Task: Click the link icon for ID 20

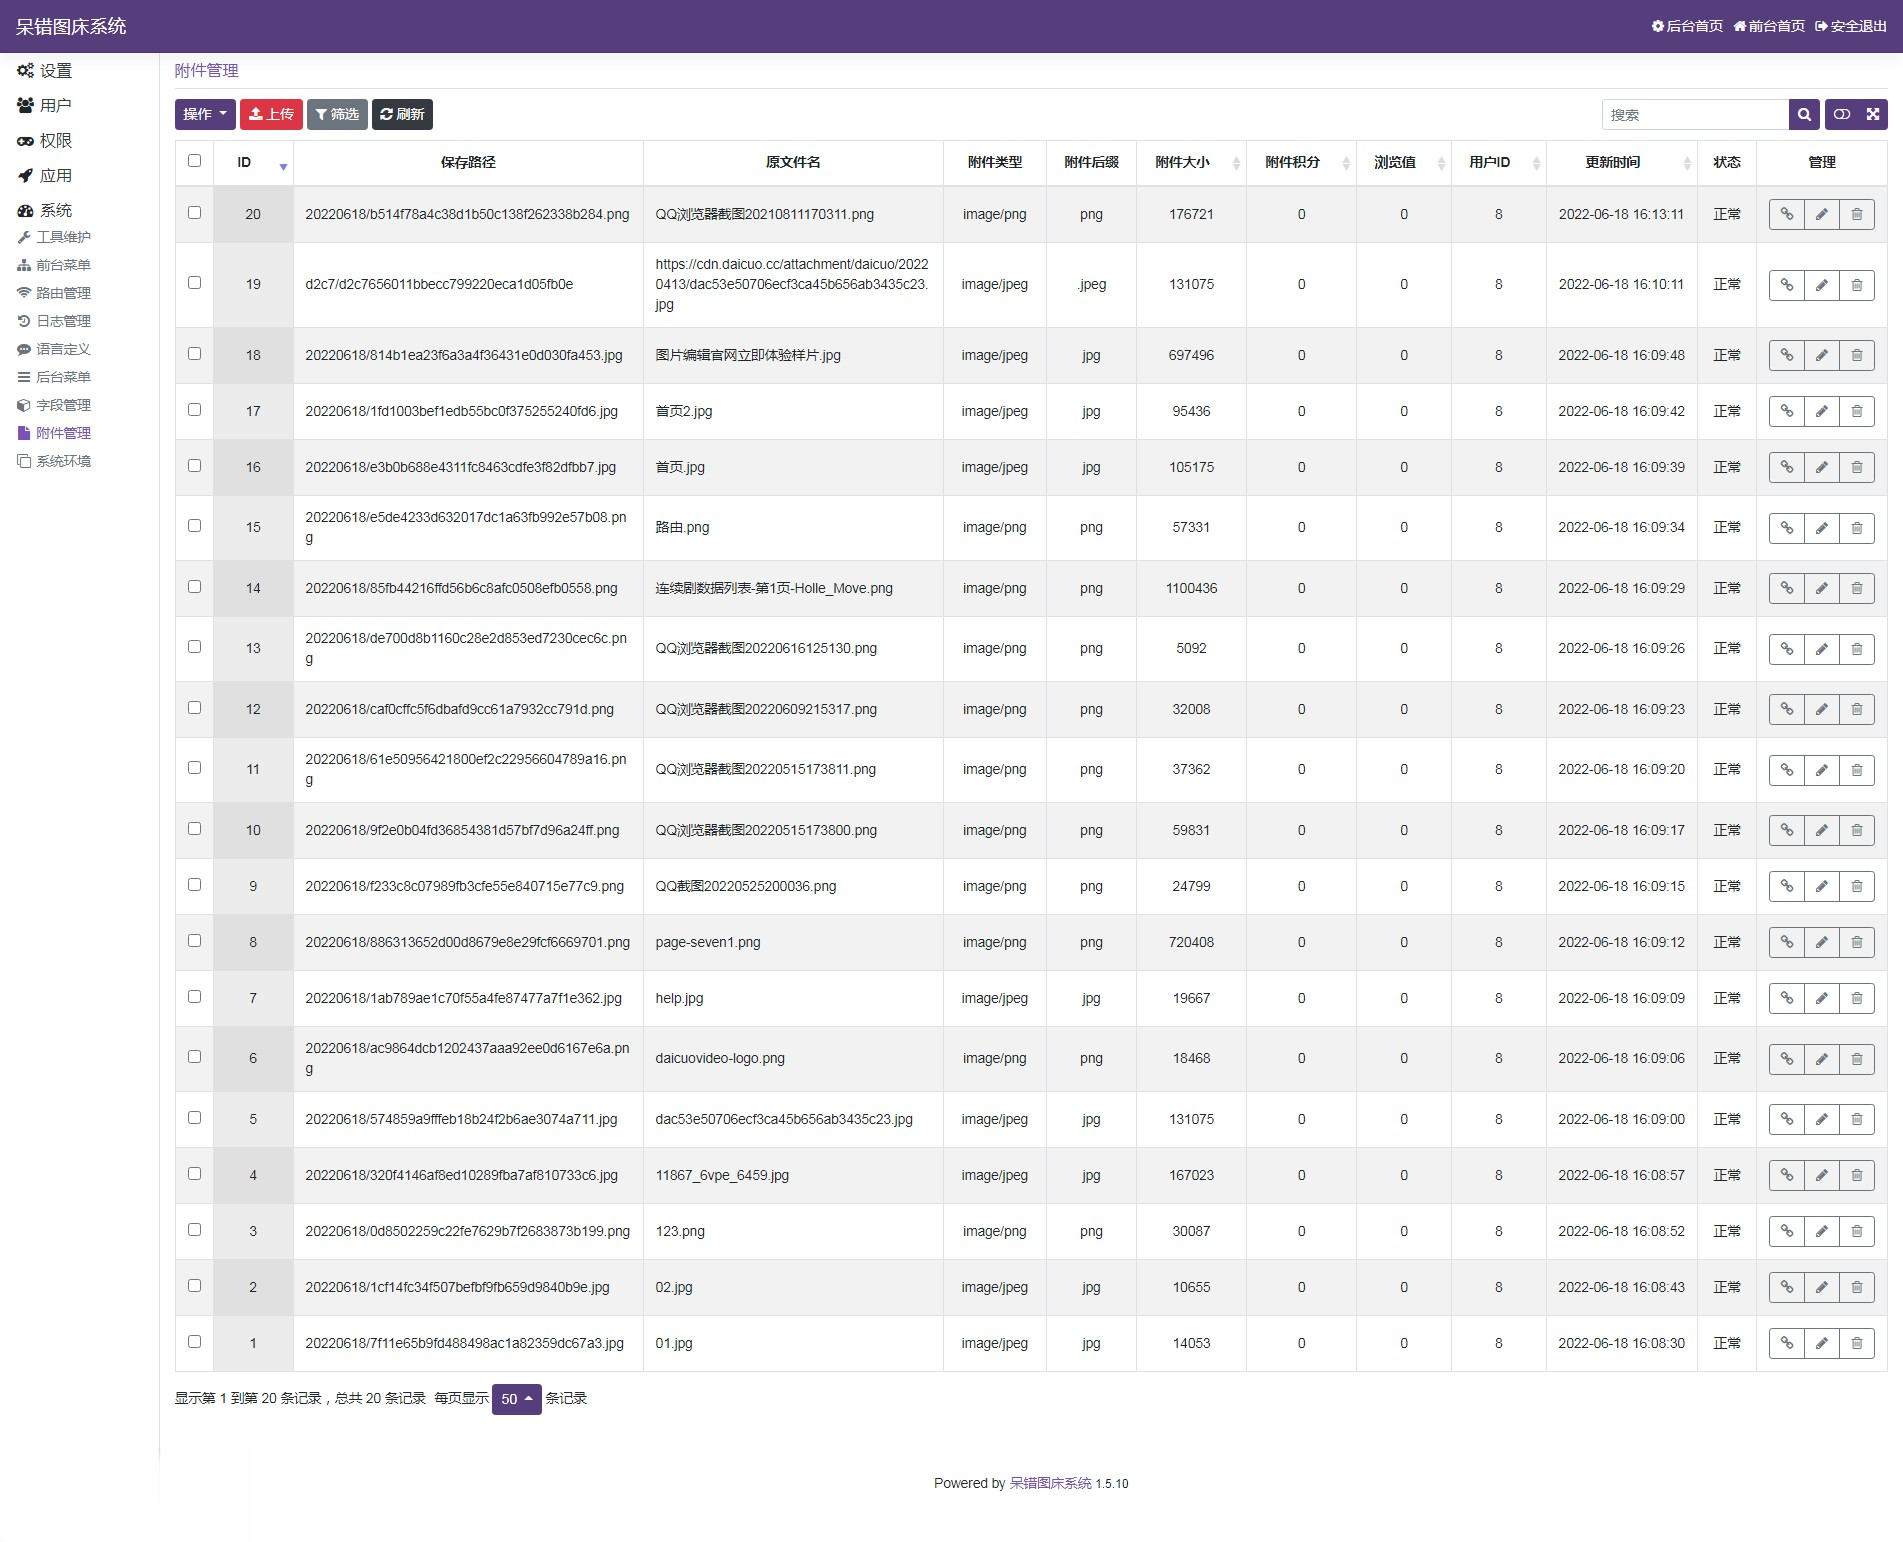Action: coord(1786,214)
